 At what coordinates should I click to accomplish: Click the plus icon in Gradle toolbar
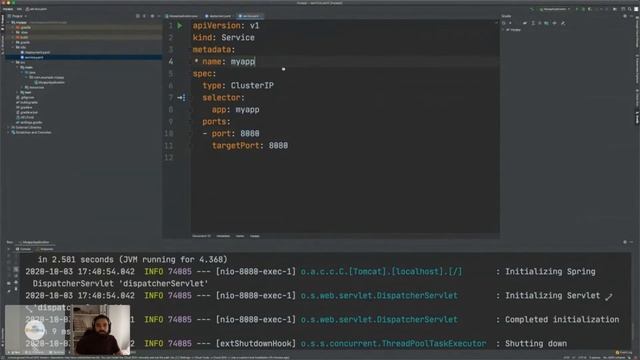pyautogui.click(x=510, y=23)
